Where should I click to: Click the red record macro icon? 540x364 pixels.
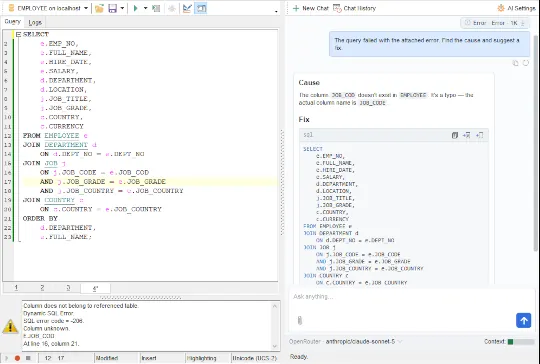tap(17, 358)
